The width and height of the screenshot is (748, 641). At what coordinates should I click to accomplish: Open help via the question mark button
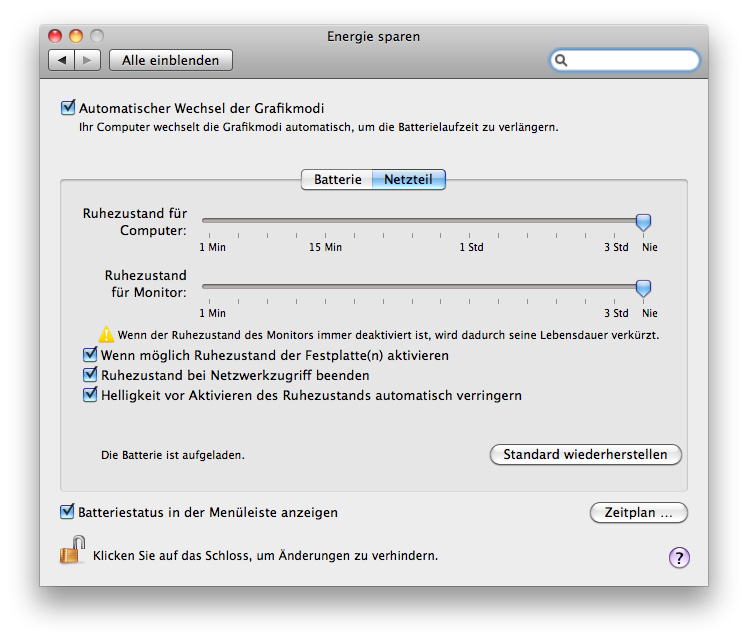679,557
